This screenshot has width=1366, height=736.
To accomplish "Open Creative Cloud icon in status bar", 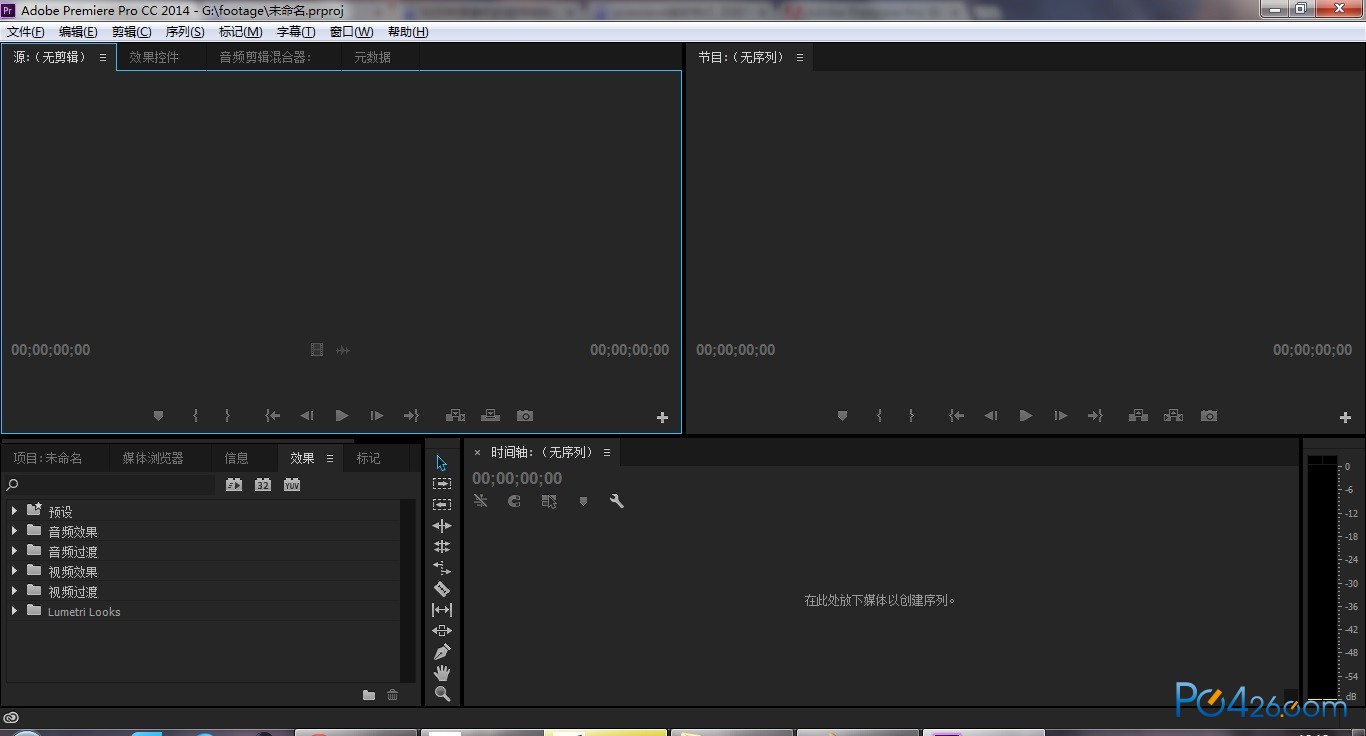I will [x=11, y=717].
